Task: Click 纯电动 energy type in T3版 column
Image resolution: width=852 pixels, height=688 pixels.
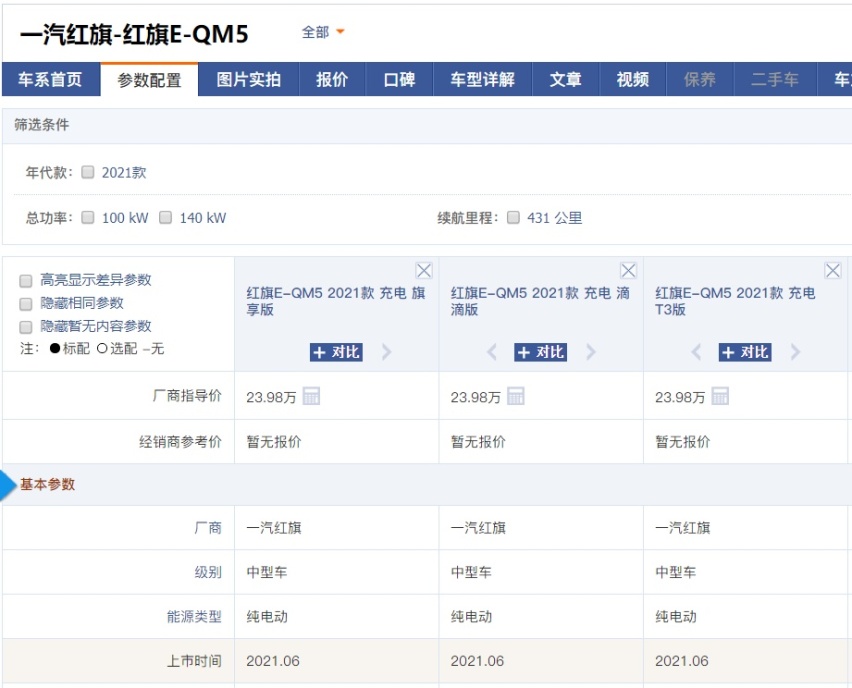Action: click(x=675, y=616)
